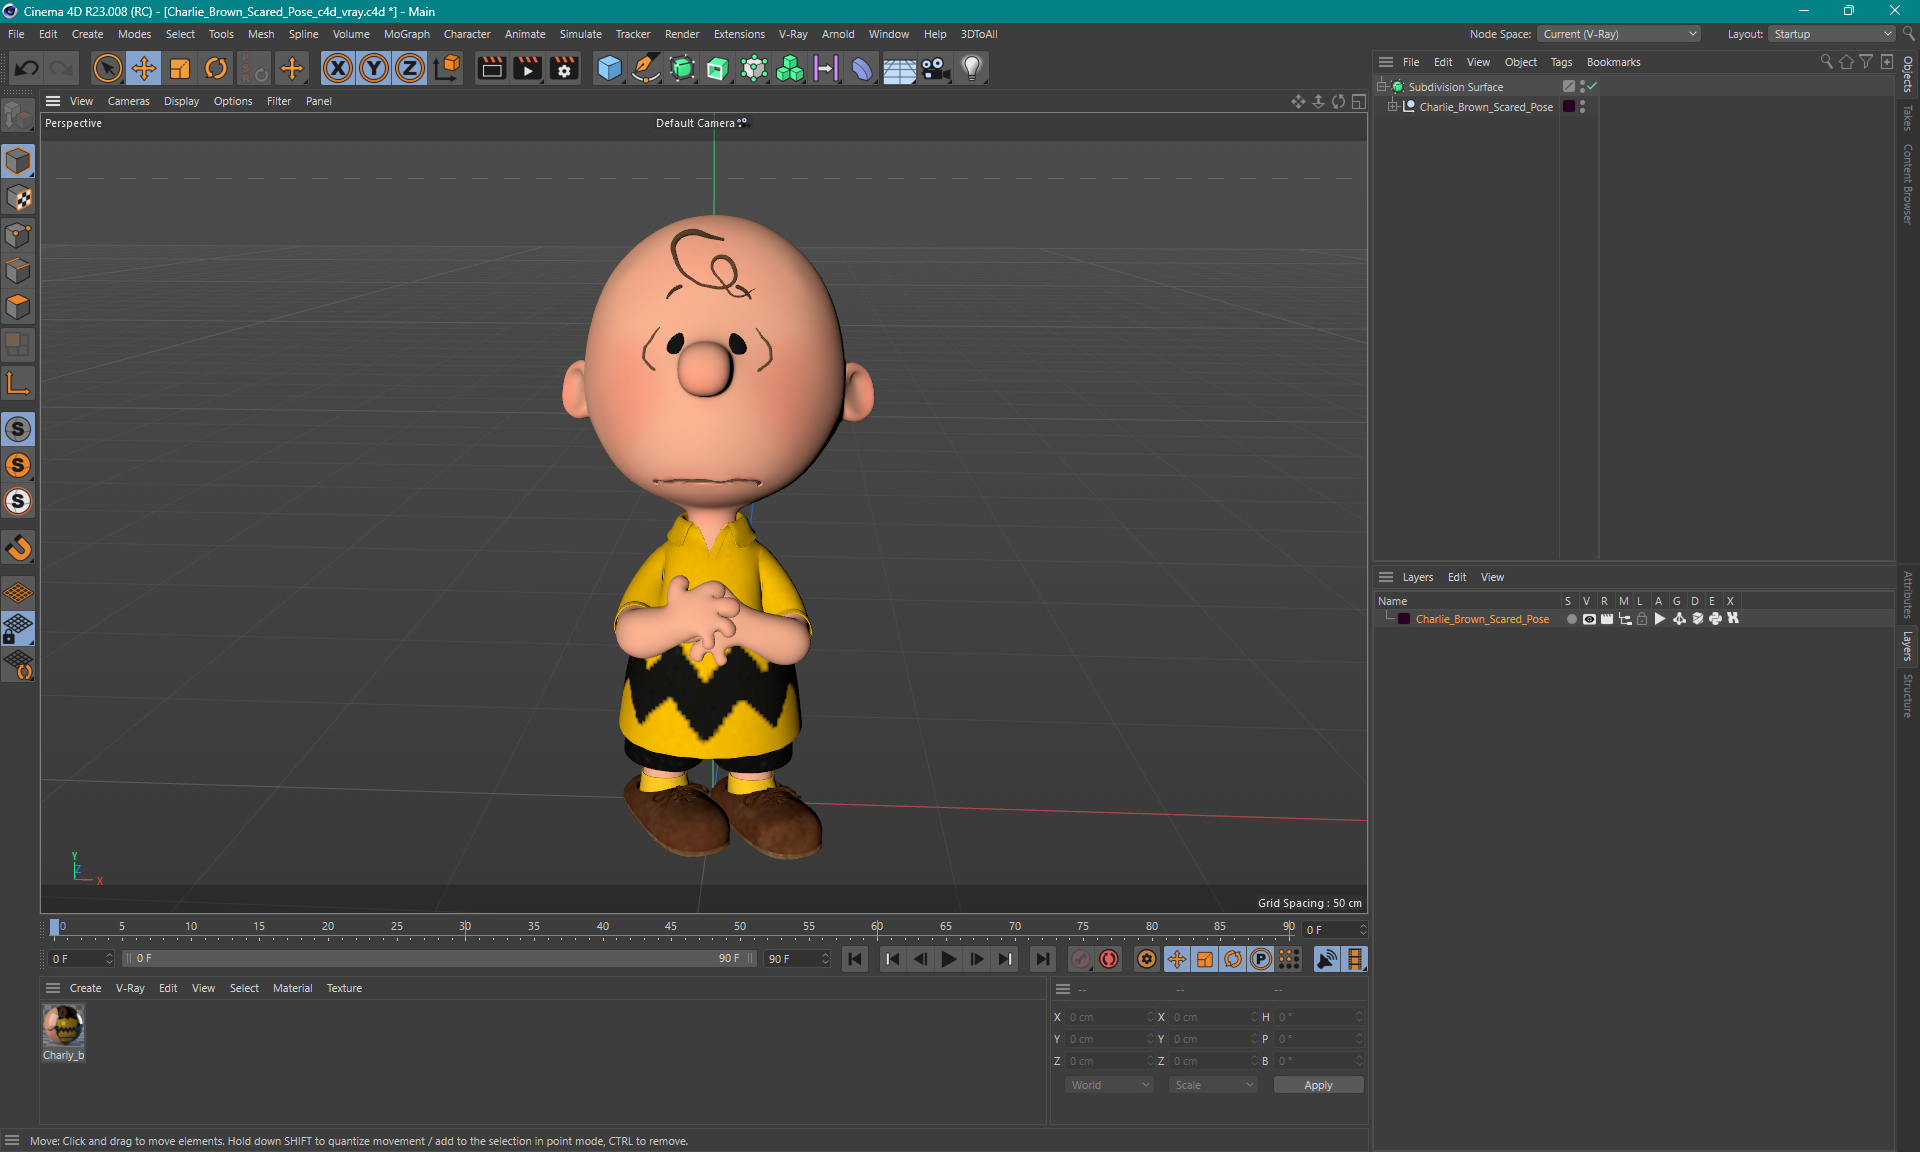Click the Objects panel search icon
Viewport: 1920px width, 1152px height.
(x=1826, y=62)
